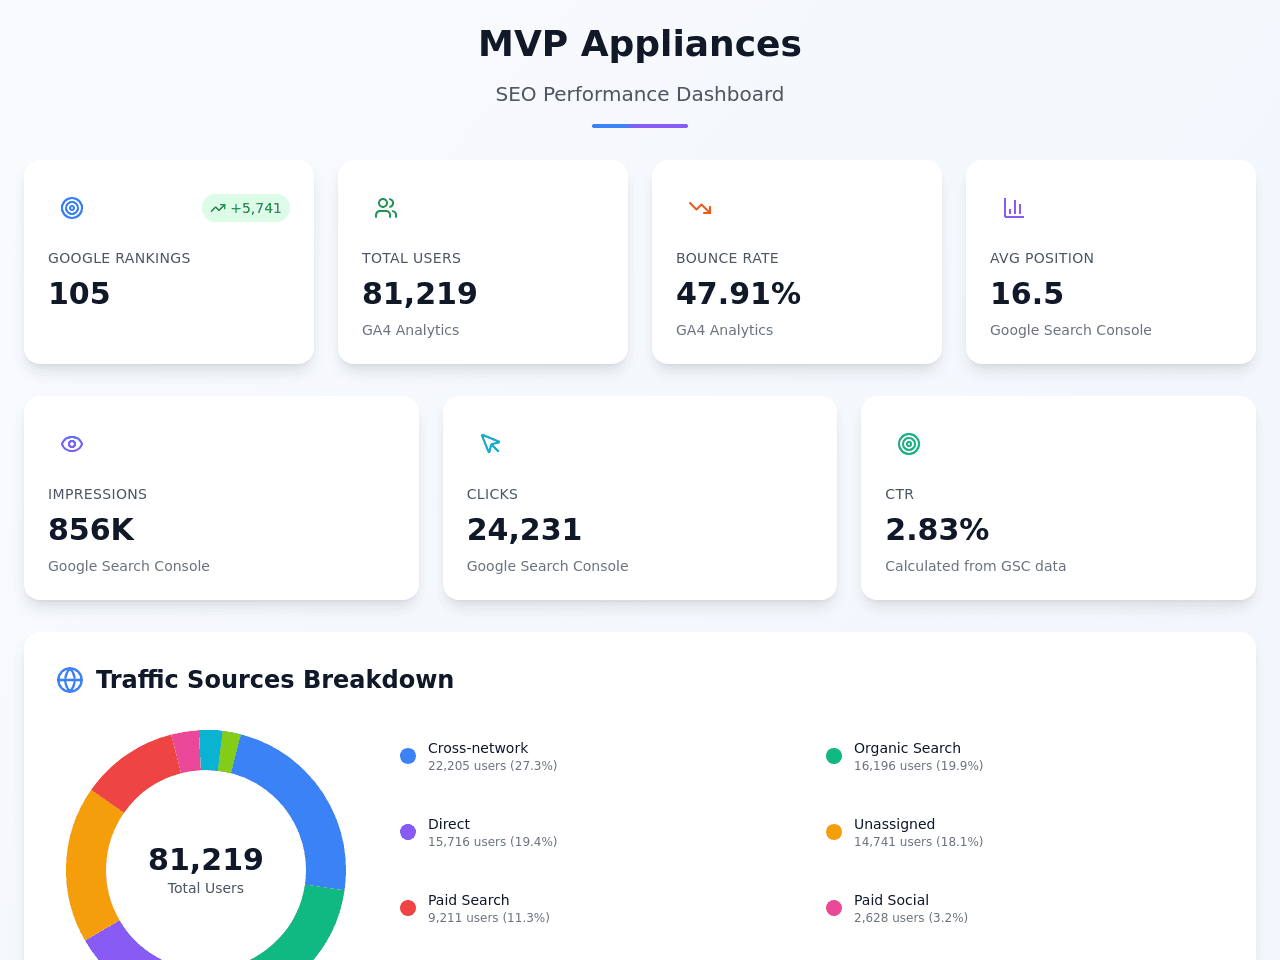
Task: Click 'Google Search Console' under Avg Position
Action: [1071, 330]
